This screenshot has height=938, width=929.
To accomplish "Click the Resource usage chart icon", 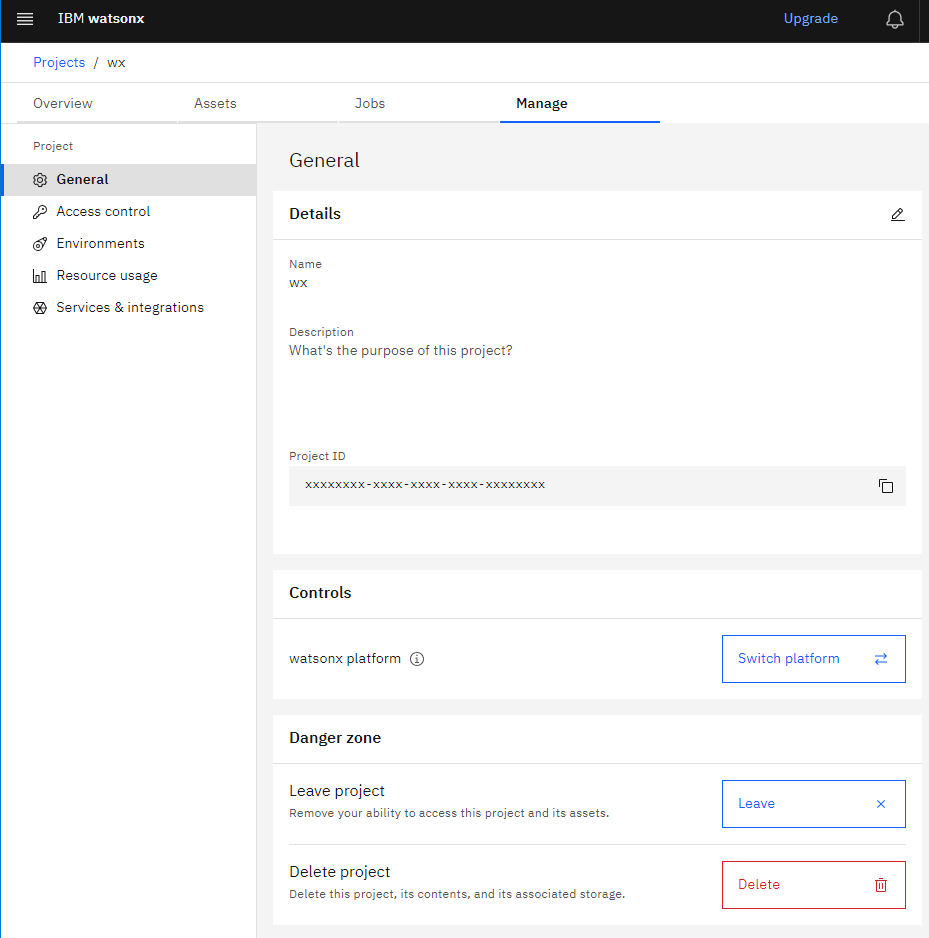I will tap(40, 276).
